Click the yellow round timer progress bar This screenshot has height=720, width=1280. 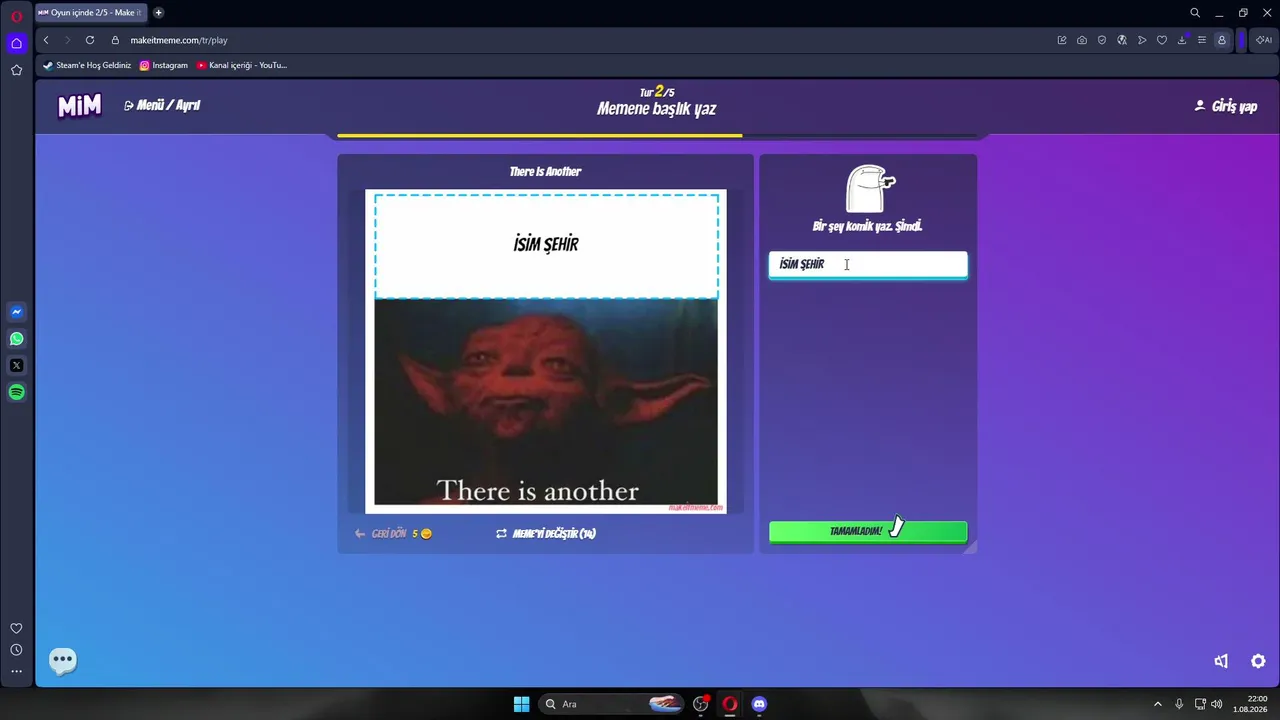click(x=540, y=135)
